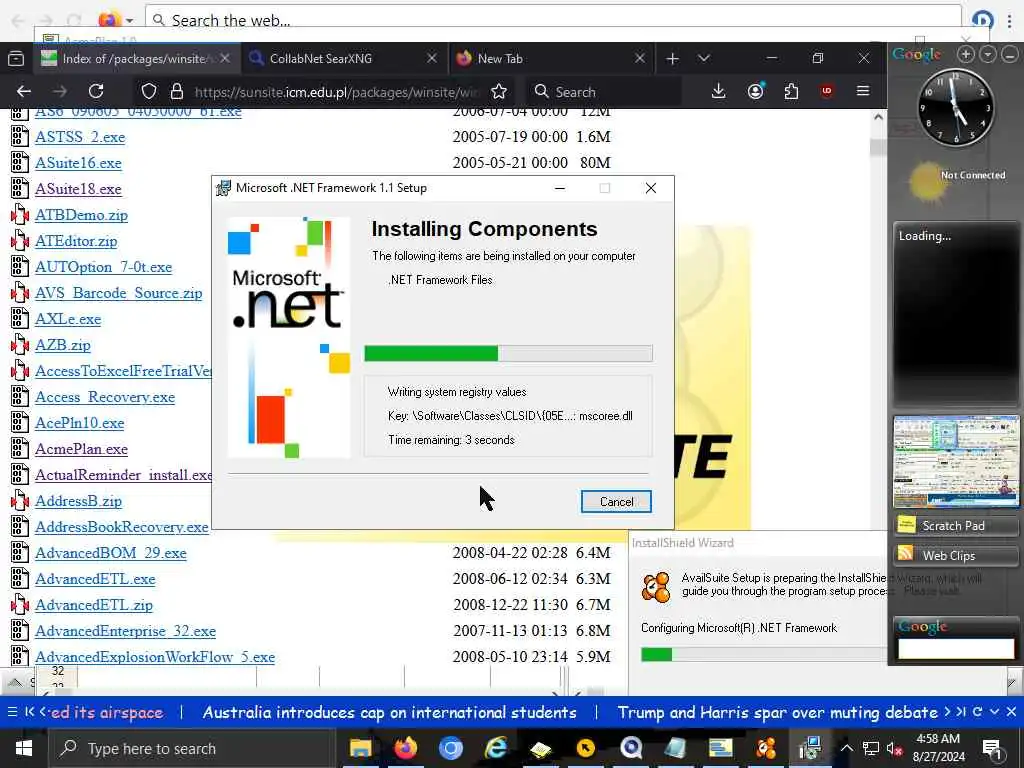Screen dimensions: 1024x768
Task: Expand the news ticker chevron
Action: (994, 712)
